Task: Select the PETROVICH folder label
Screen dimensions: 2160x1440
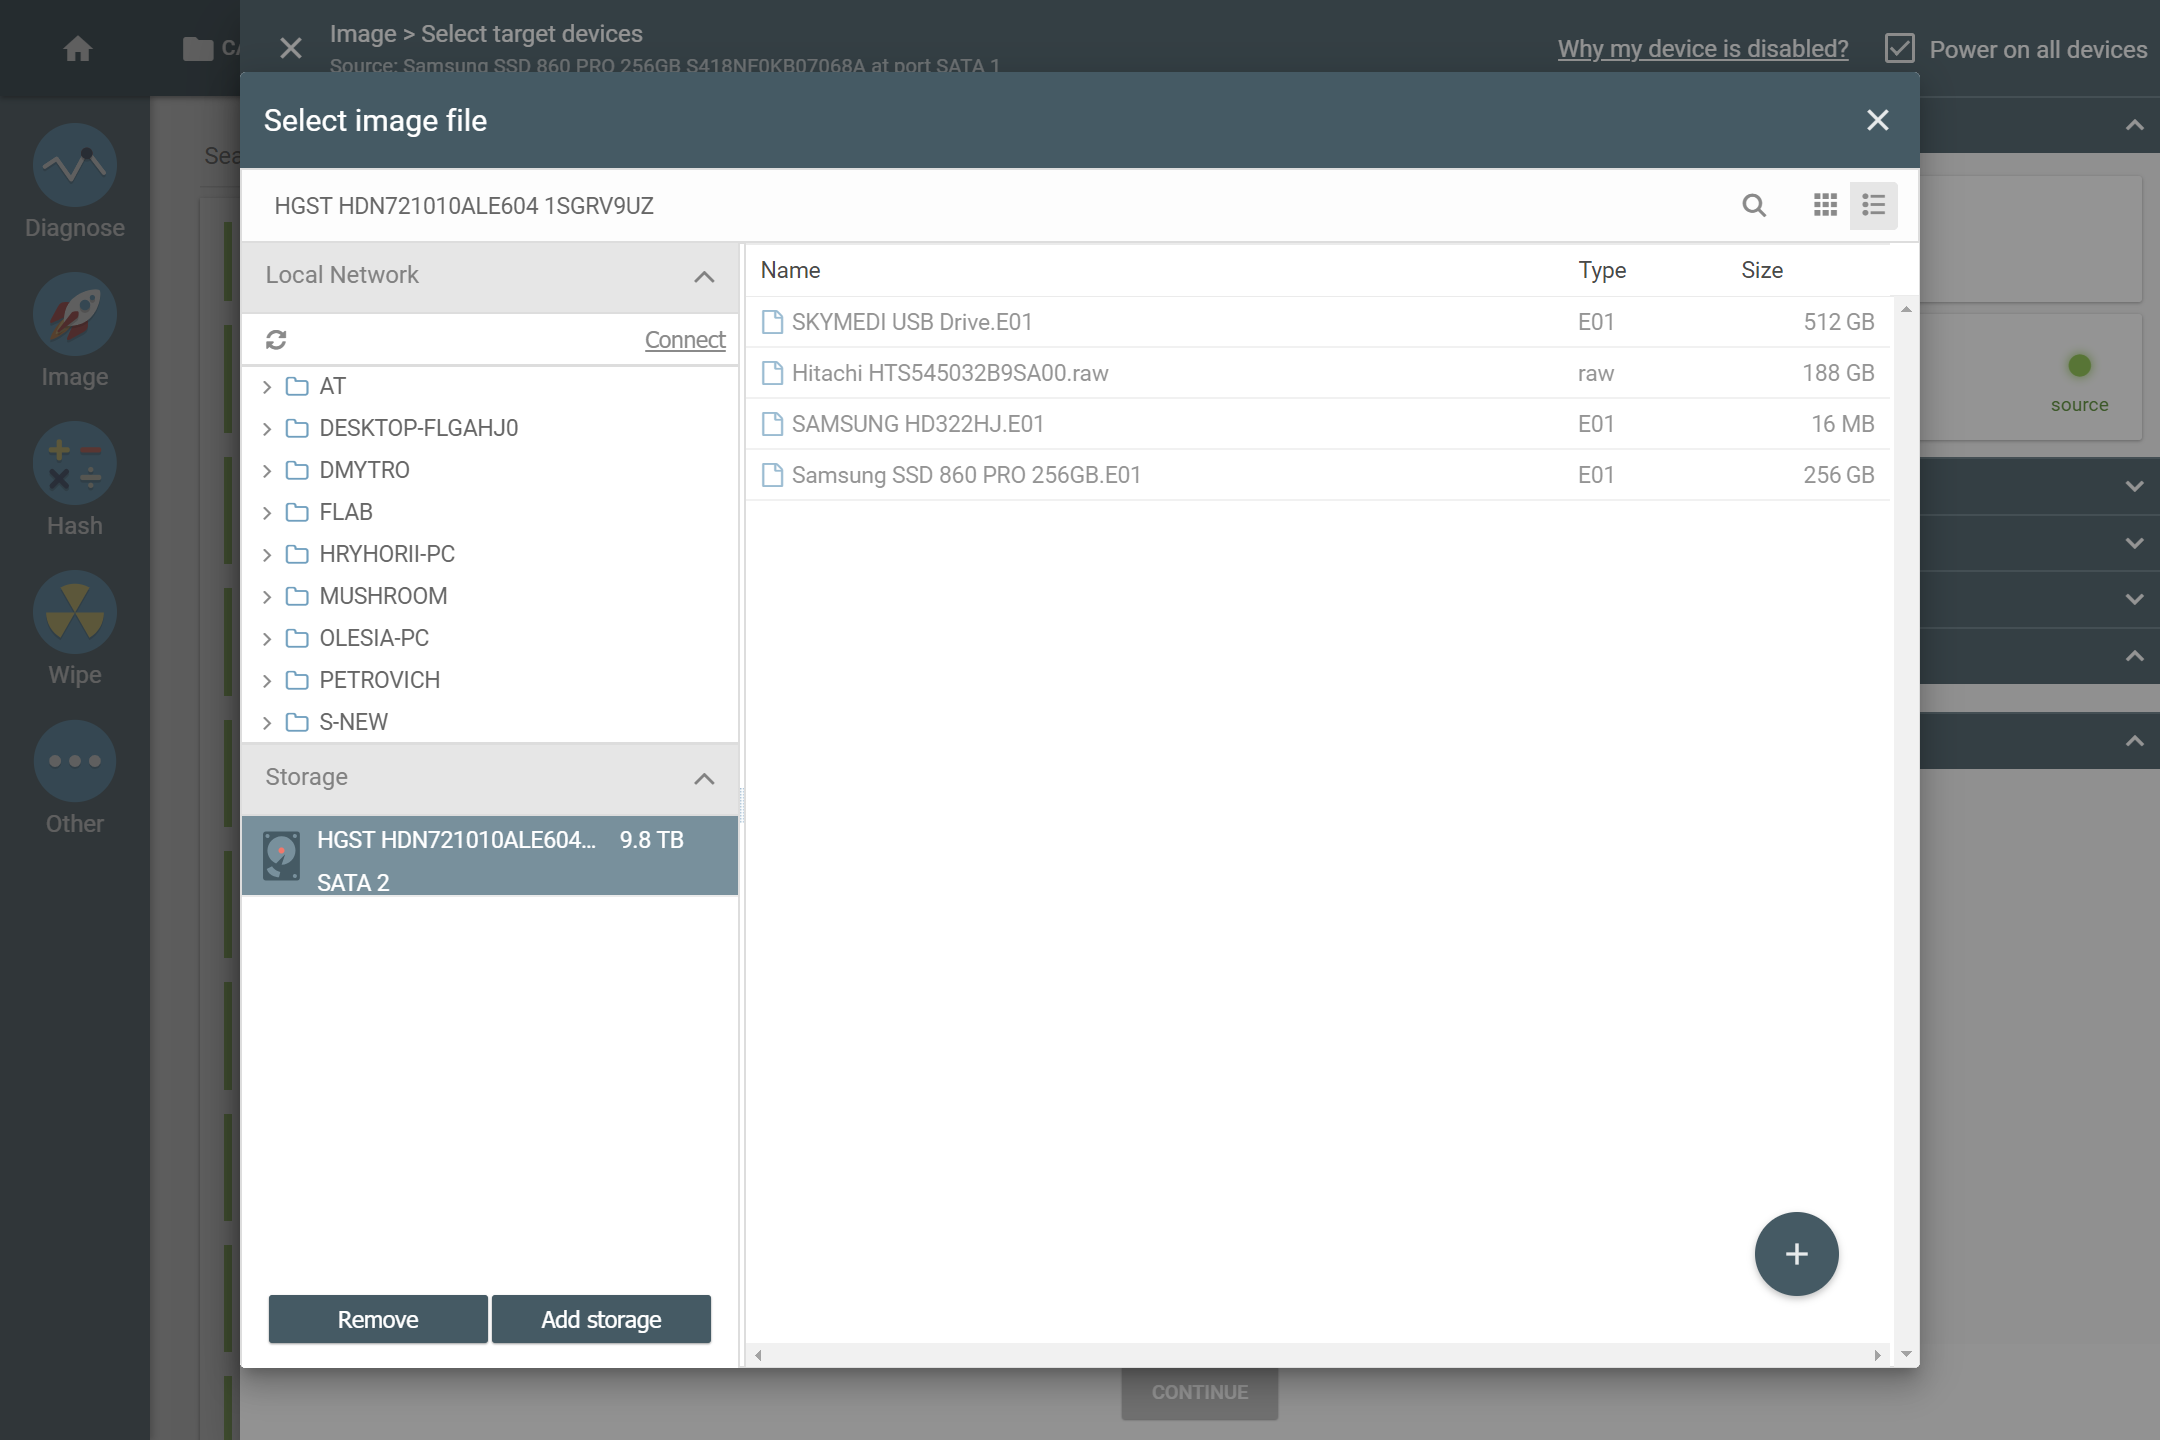Action: point(379,680)
